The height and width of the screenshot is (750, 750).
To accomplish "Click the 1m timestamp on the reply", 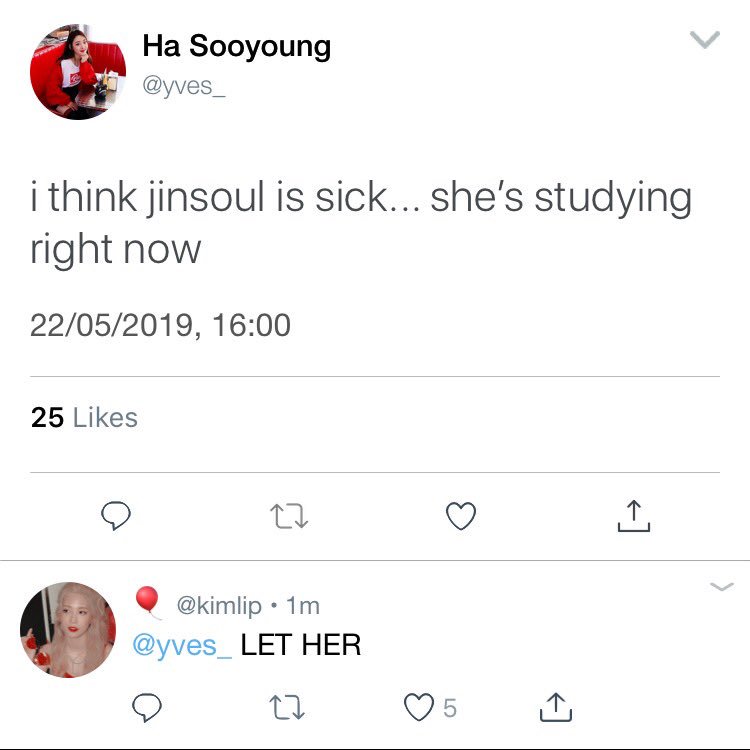I will tap(303, 606).
